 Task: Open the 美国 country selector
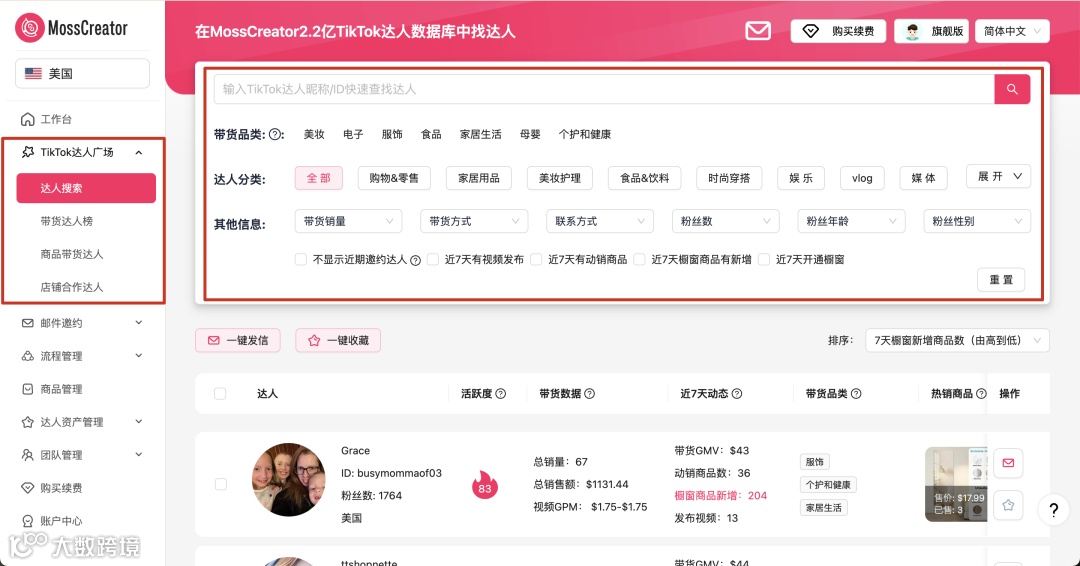82,74
